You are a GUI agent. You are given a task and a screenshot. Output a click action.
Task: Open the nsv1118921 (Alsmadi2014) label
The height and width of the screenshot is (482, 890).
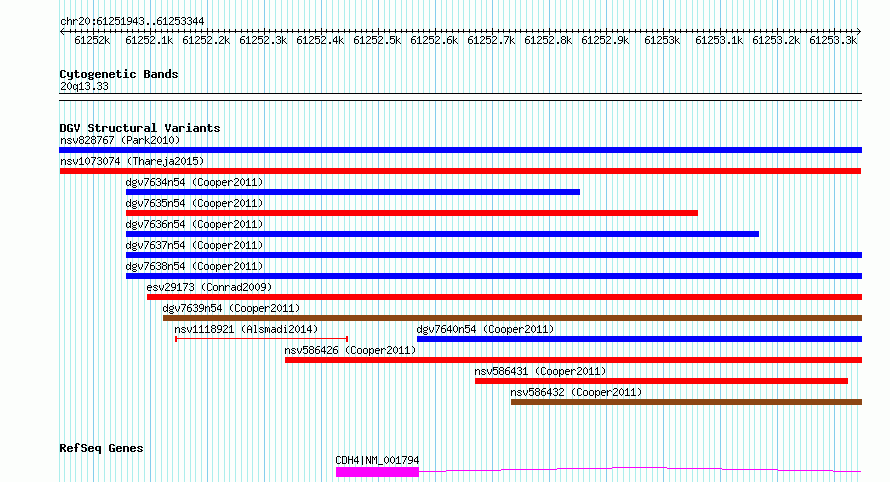246,329
